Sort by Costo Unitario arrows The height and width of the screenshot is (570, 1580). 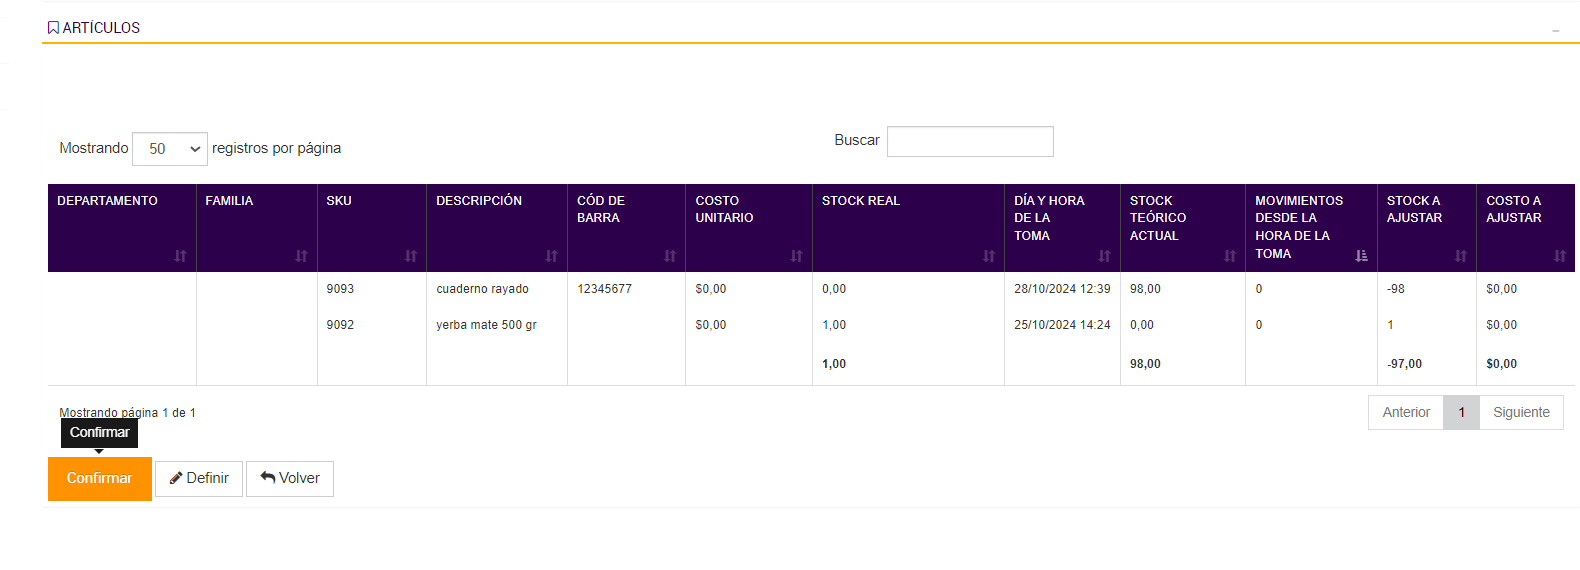(796, 256)
